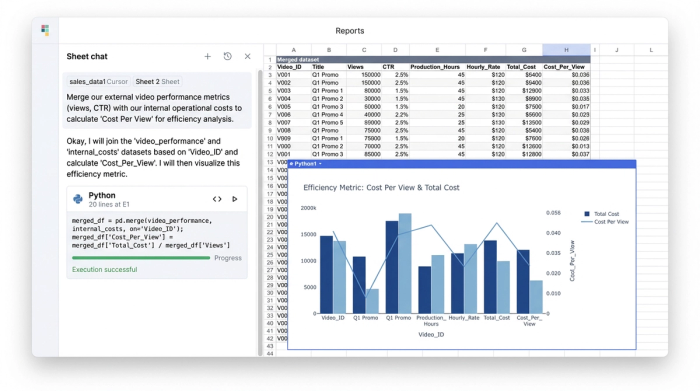Select column J header

pyautogui.click(x=617, y=50)
